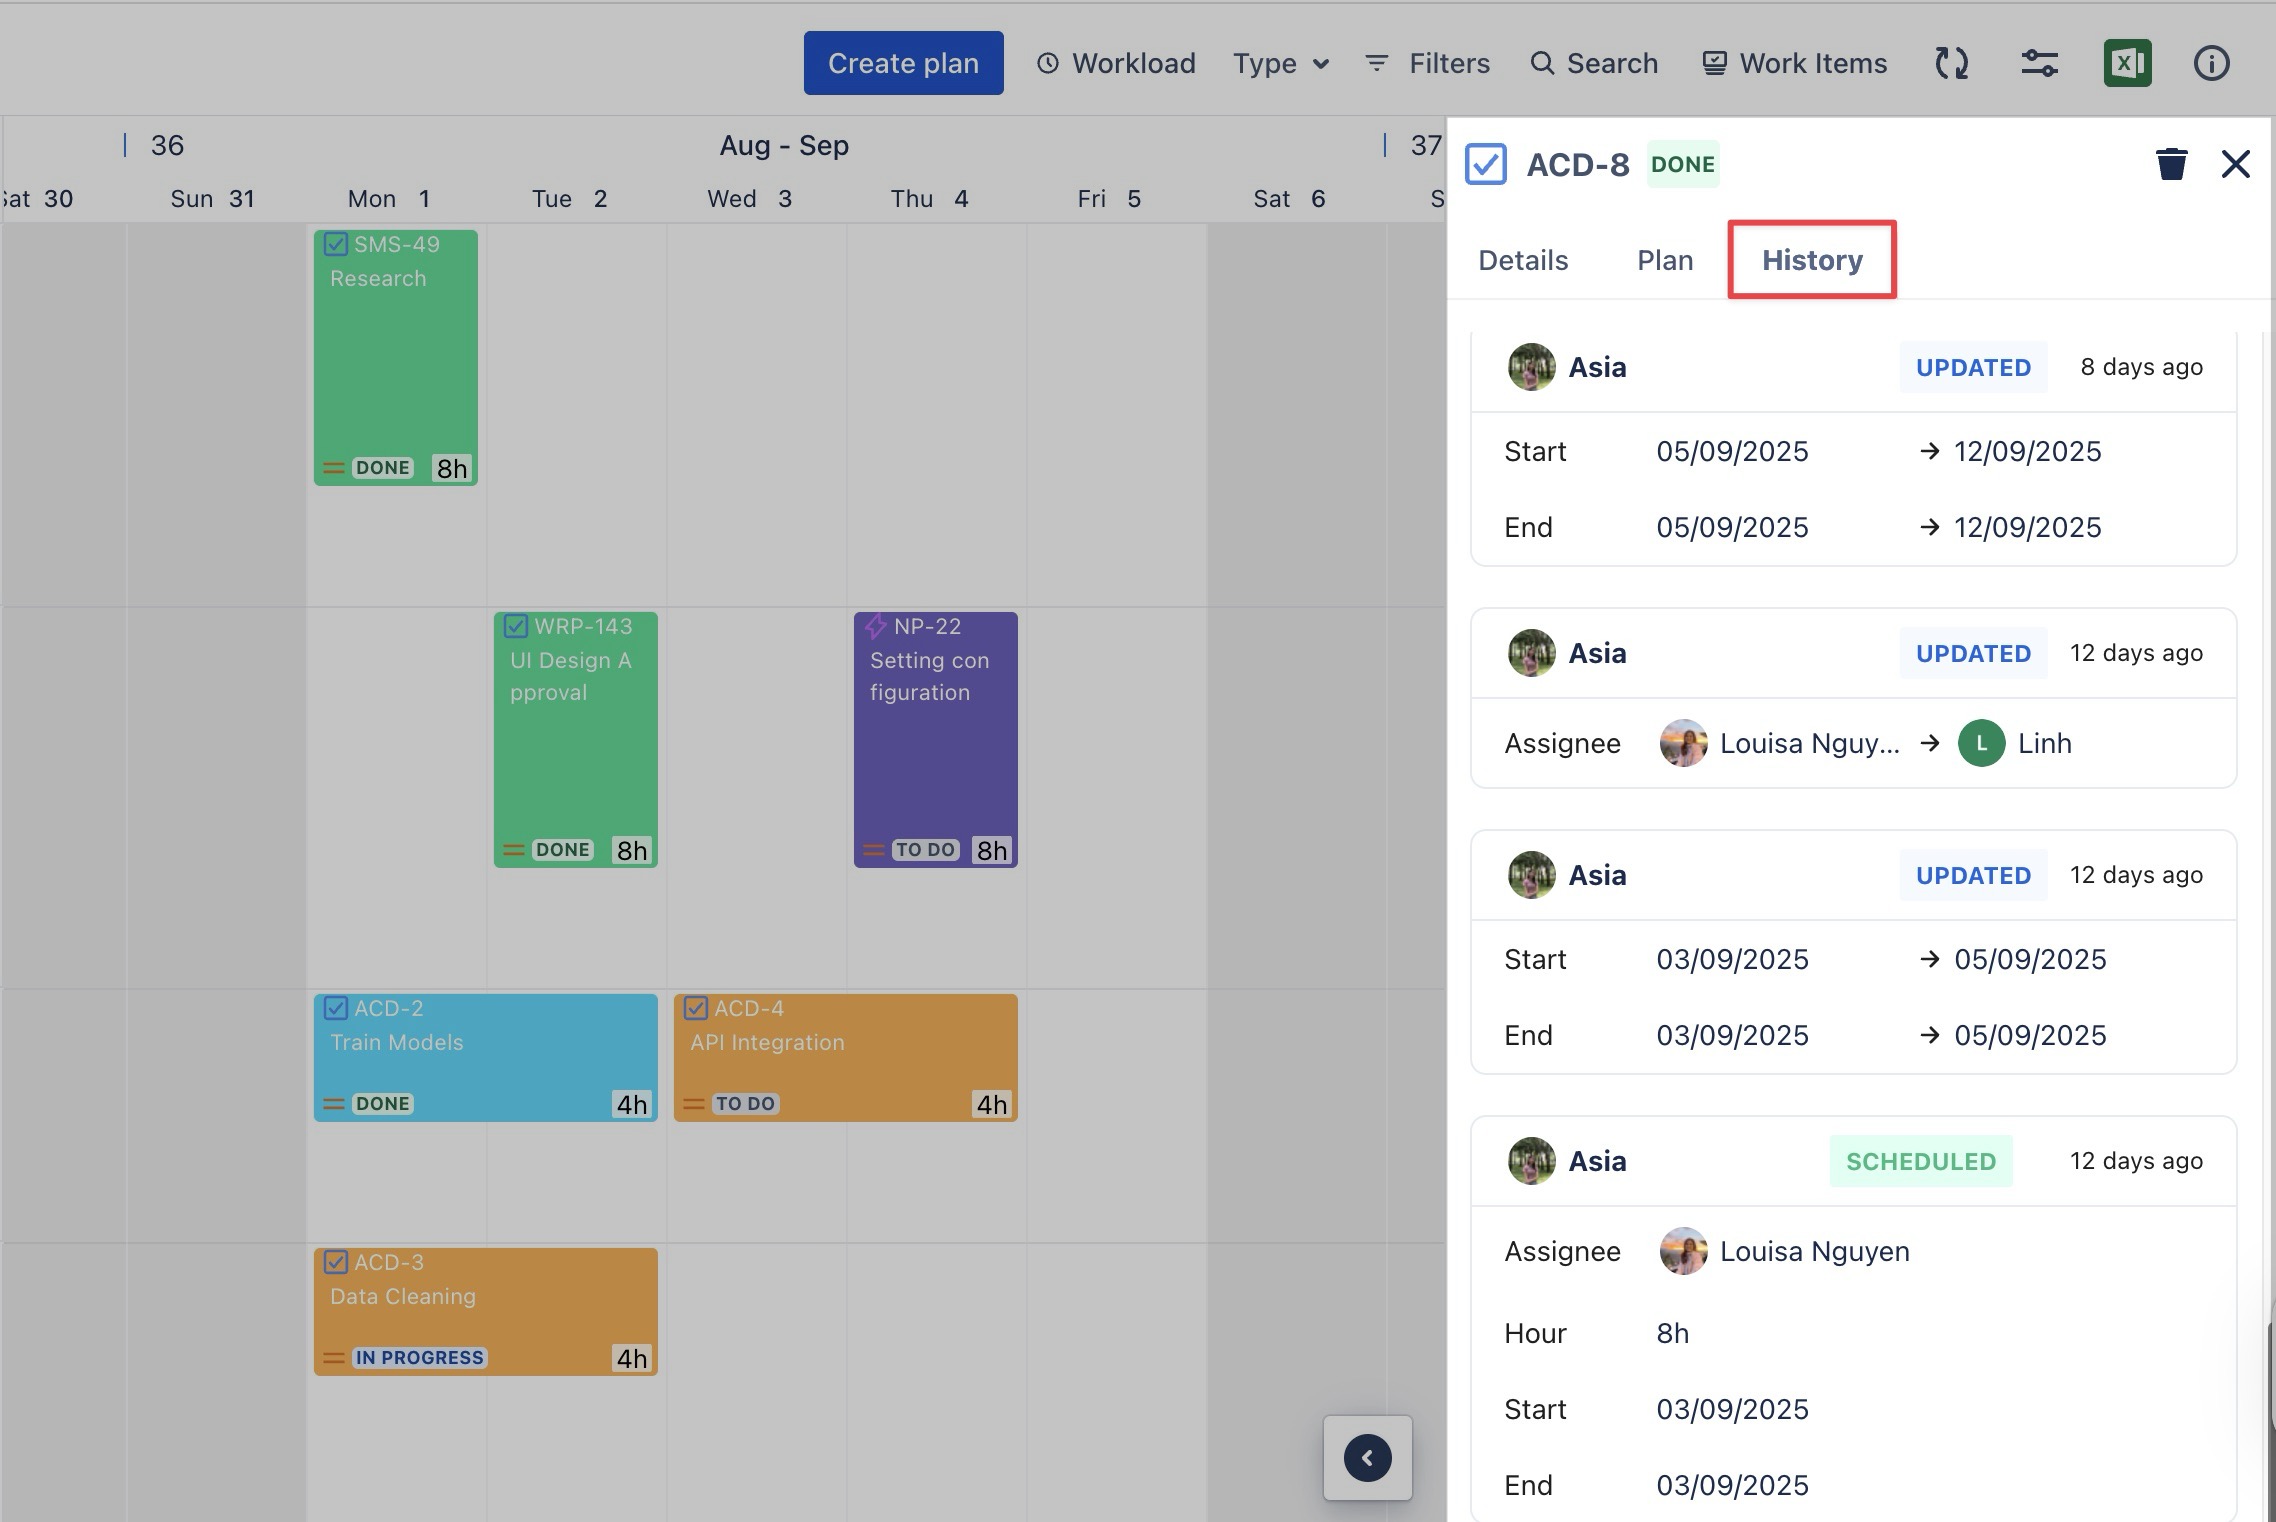Click the SMS-49 card checkbox icon

pyautogui.click(x=336, y=245)
